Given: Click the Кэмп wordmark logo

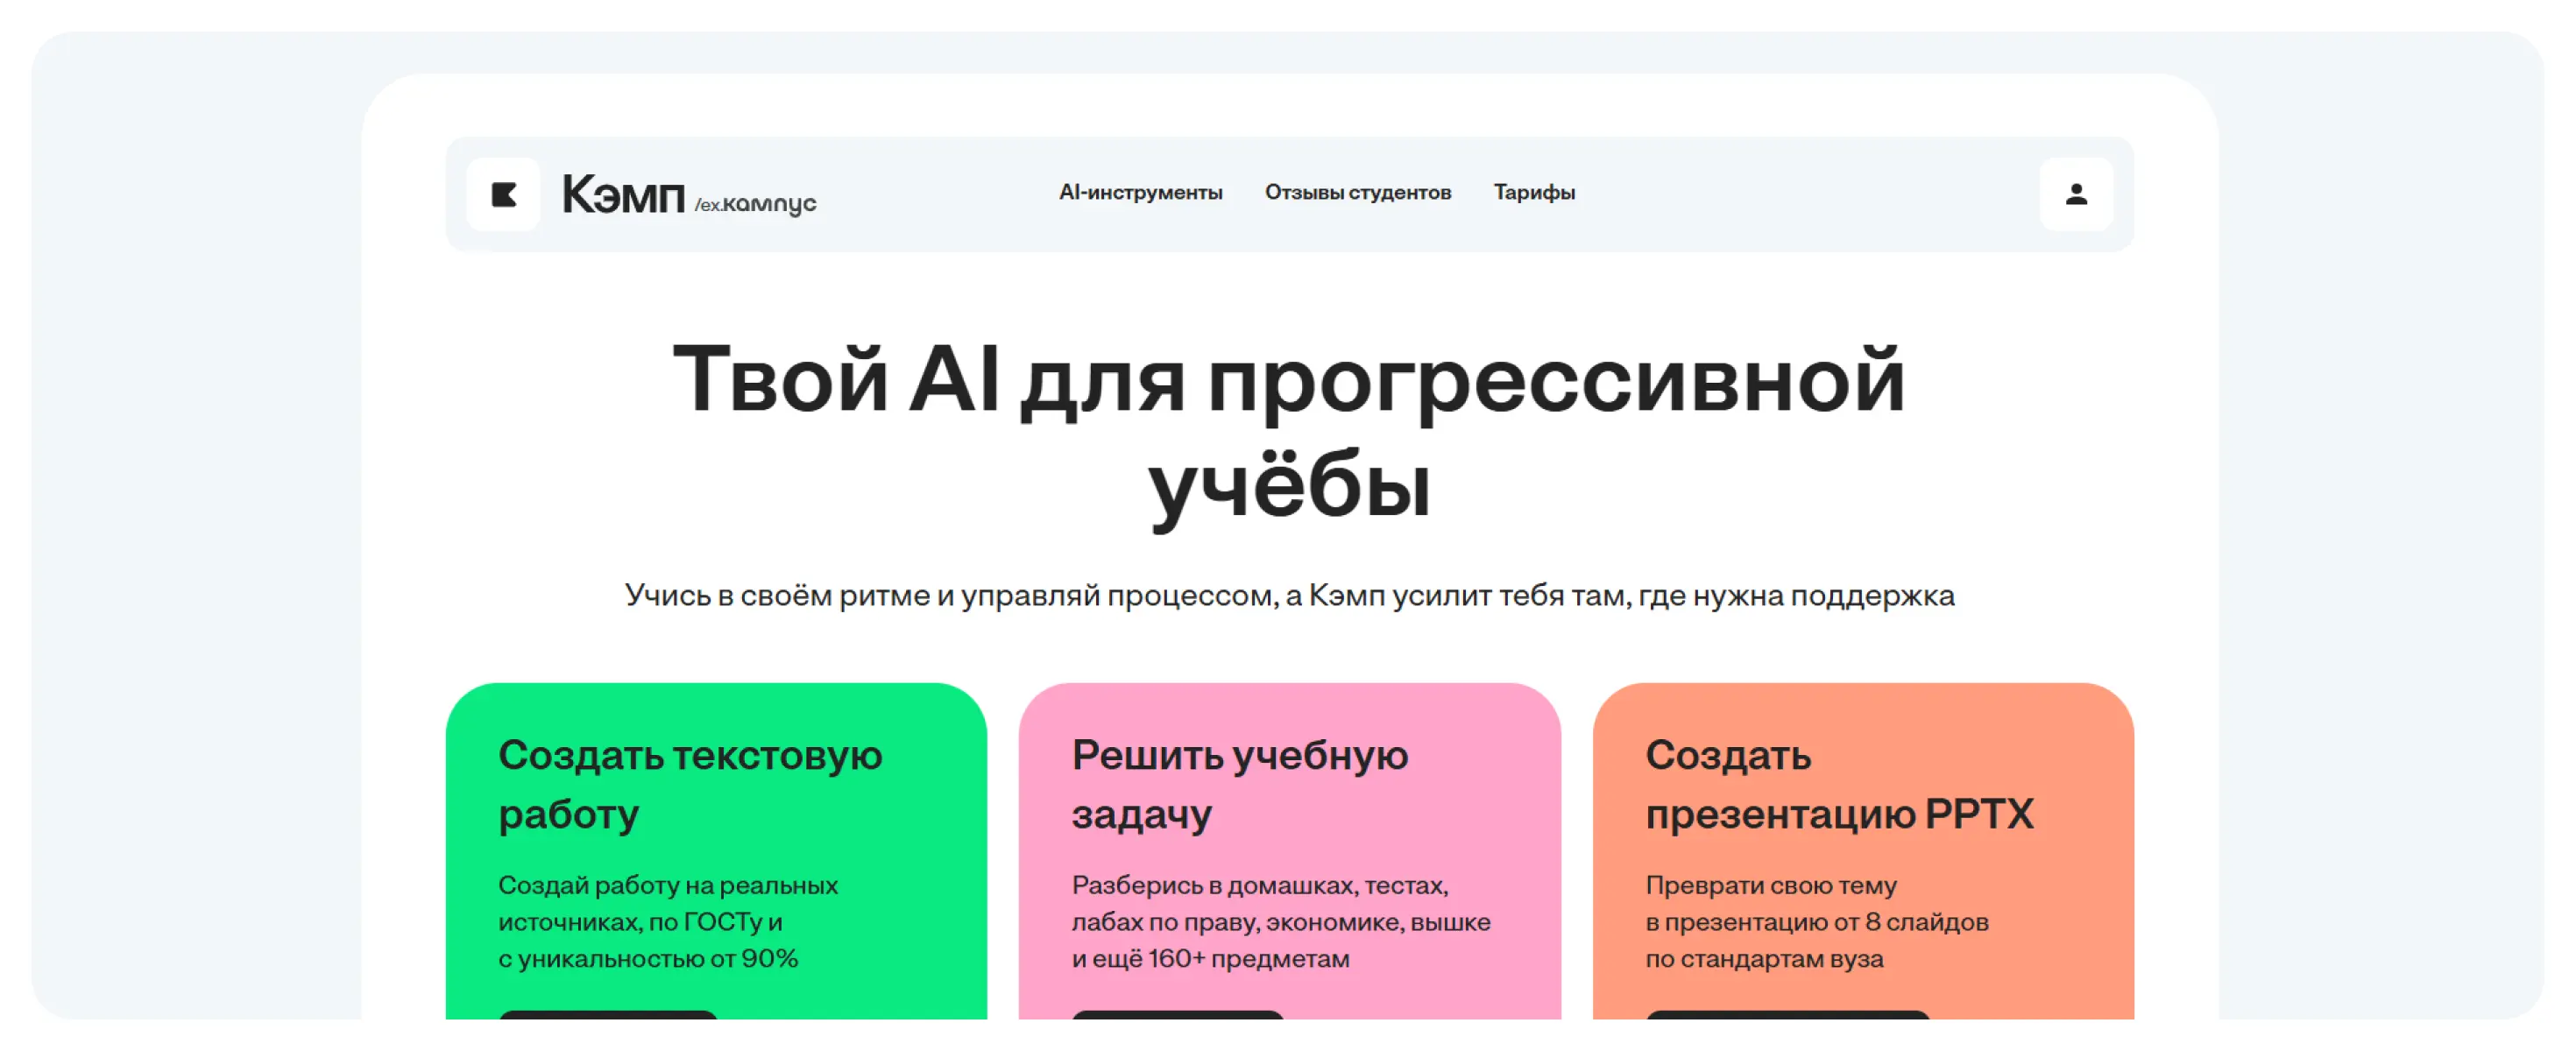Looking at the screenshot, I should coord(623,194).
